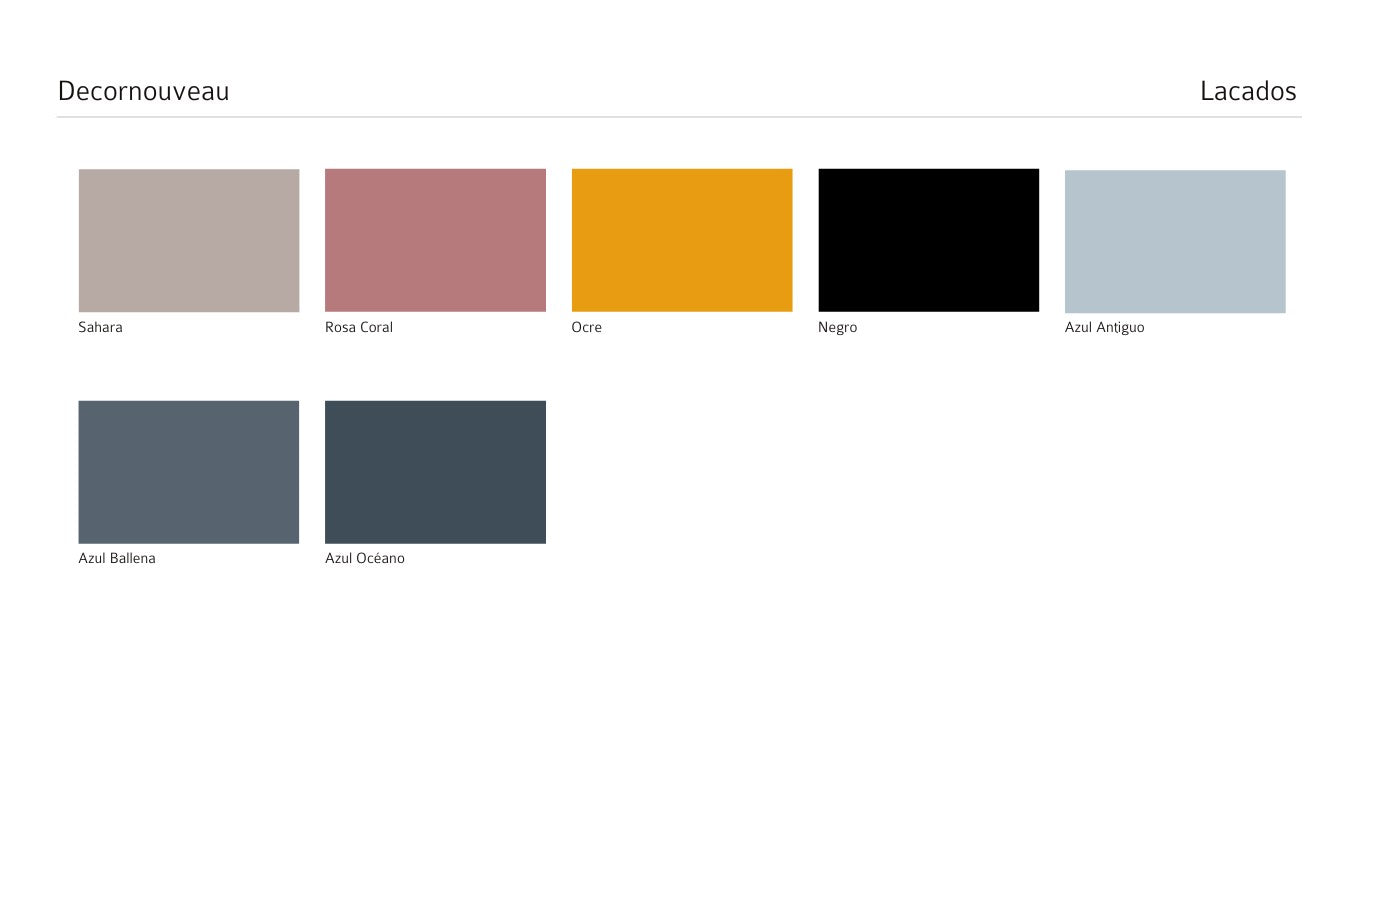Click the word Coral in the Rosa Coral label

376,327
